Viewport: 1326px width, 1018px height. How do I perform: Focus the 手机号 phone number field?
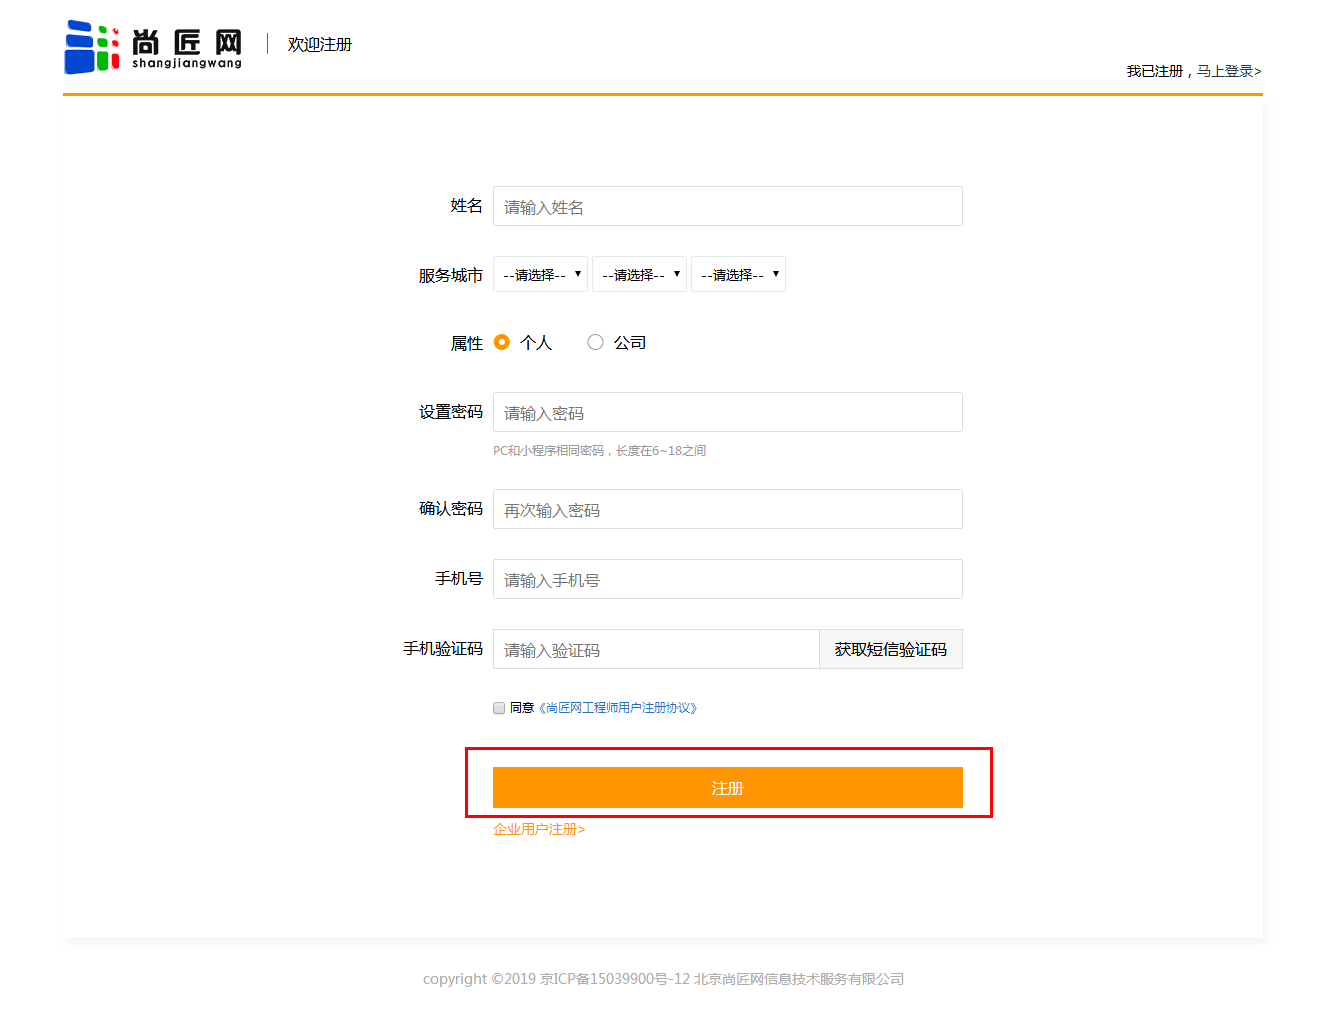[x=727, y=579]
